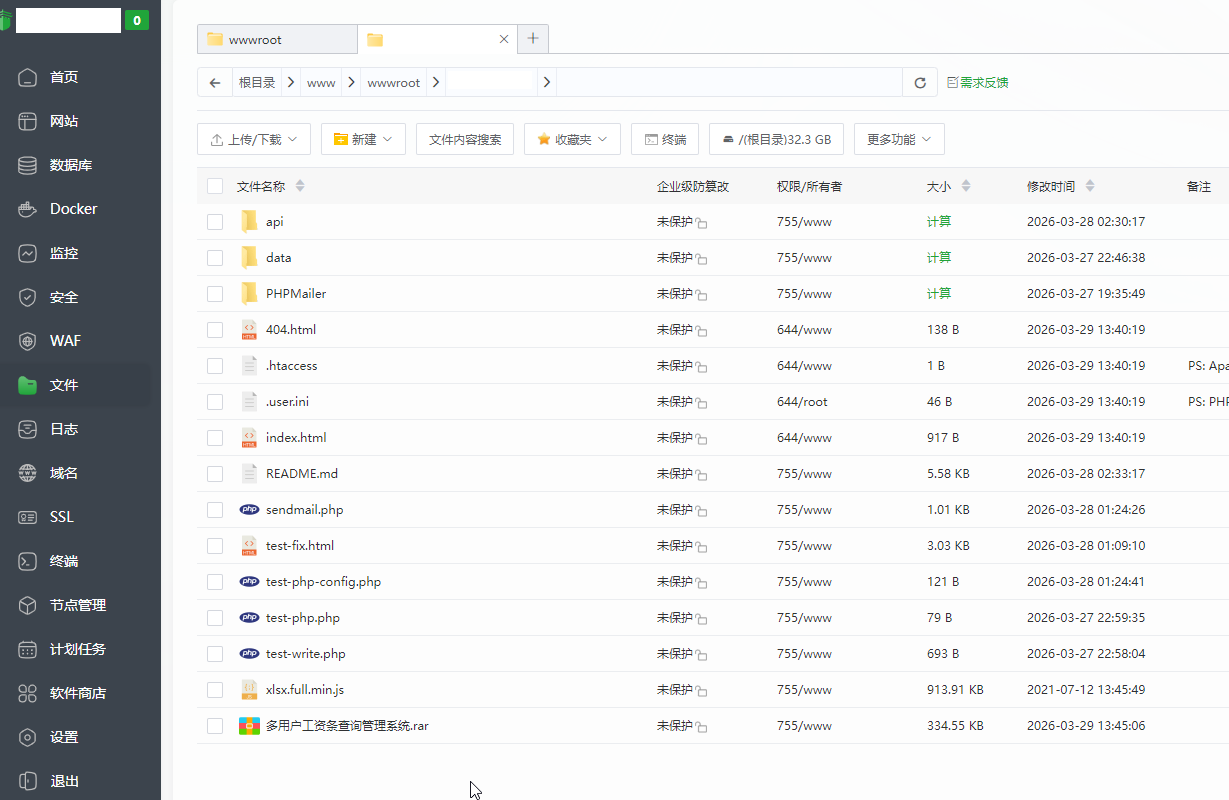Open the 计划任务 (Cron) panel
The height and width of the screenshot is (800, 1229).
(x=74, y=648)
